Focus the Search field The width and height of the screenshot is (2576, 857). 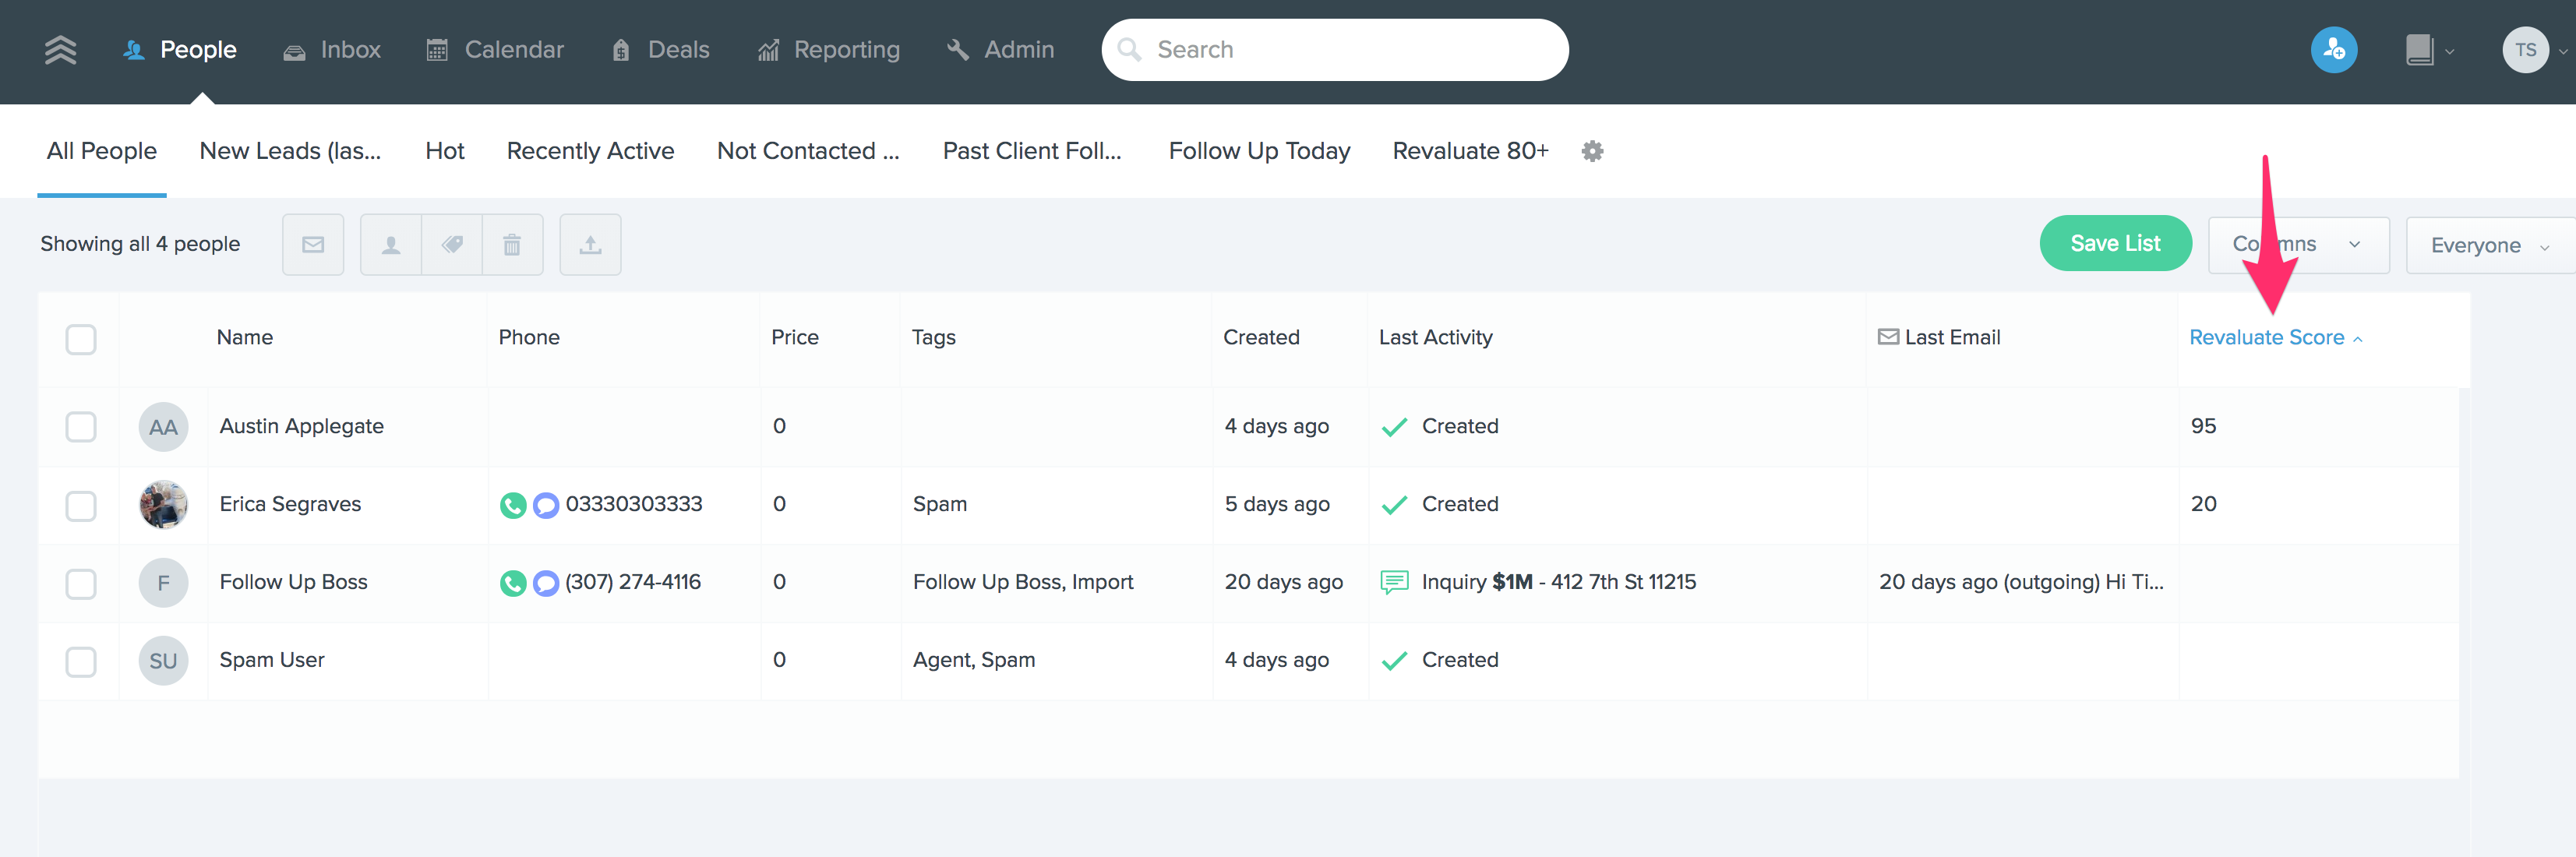1334,50
